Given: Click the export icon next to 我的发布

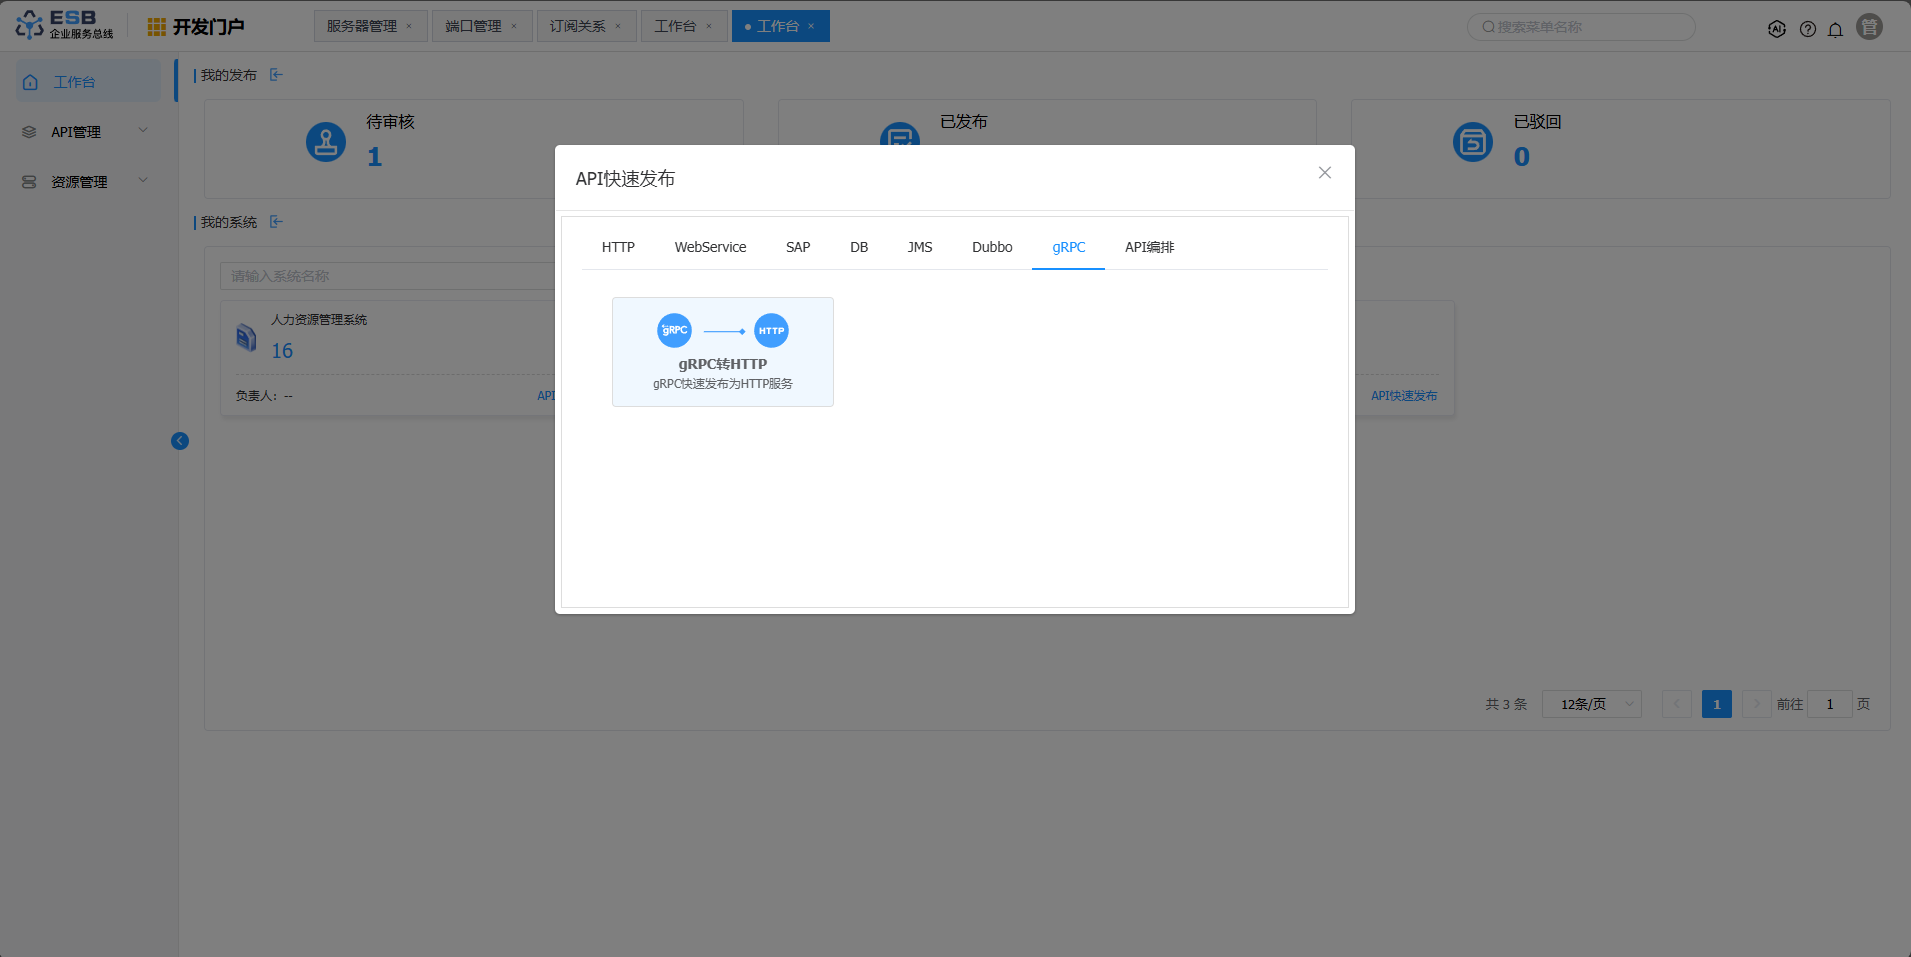Looking at the screenshot, I should pos(276,75).
